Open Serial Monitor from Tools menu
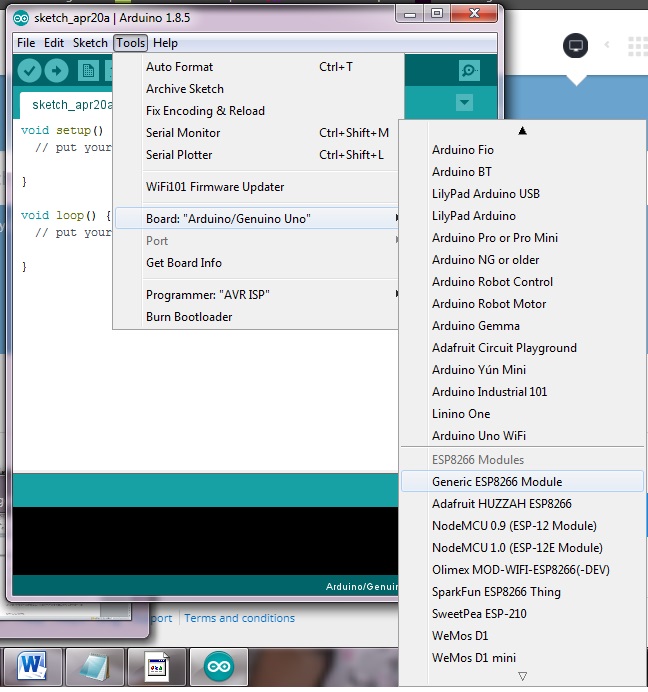 (258, 133)
